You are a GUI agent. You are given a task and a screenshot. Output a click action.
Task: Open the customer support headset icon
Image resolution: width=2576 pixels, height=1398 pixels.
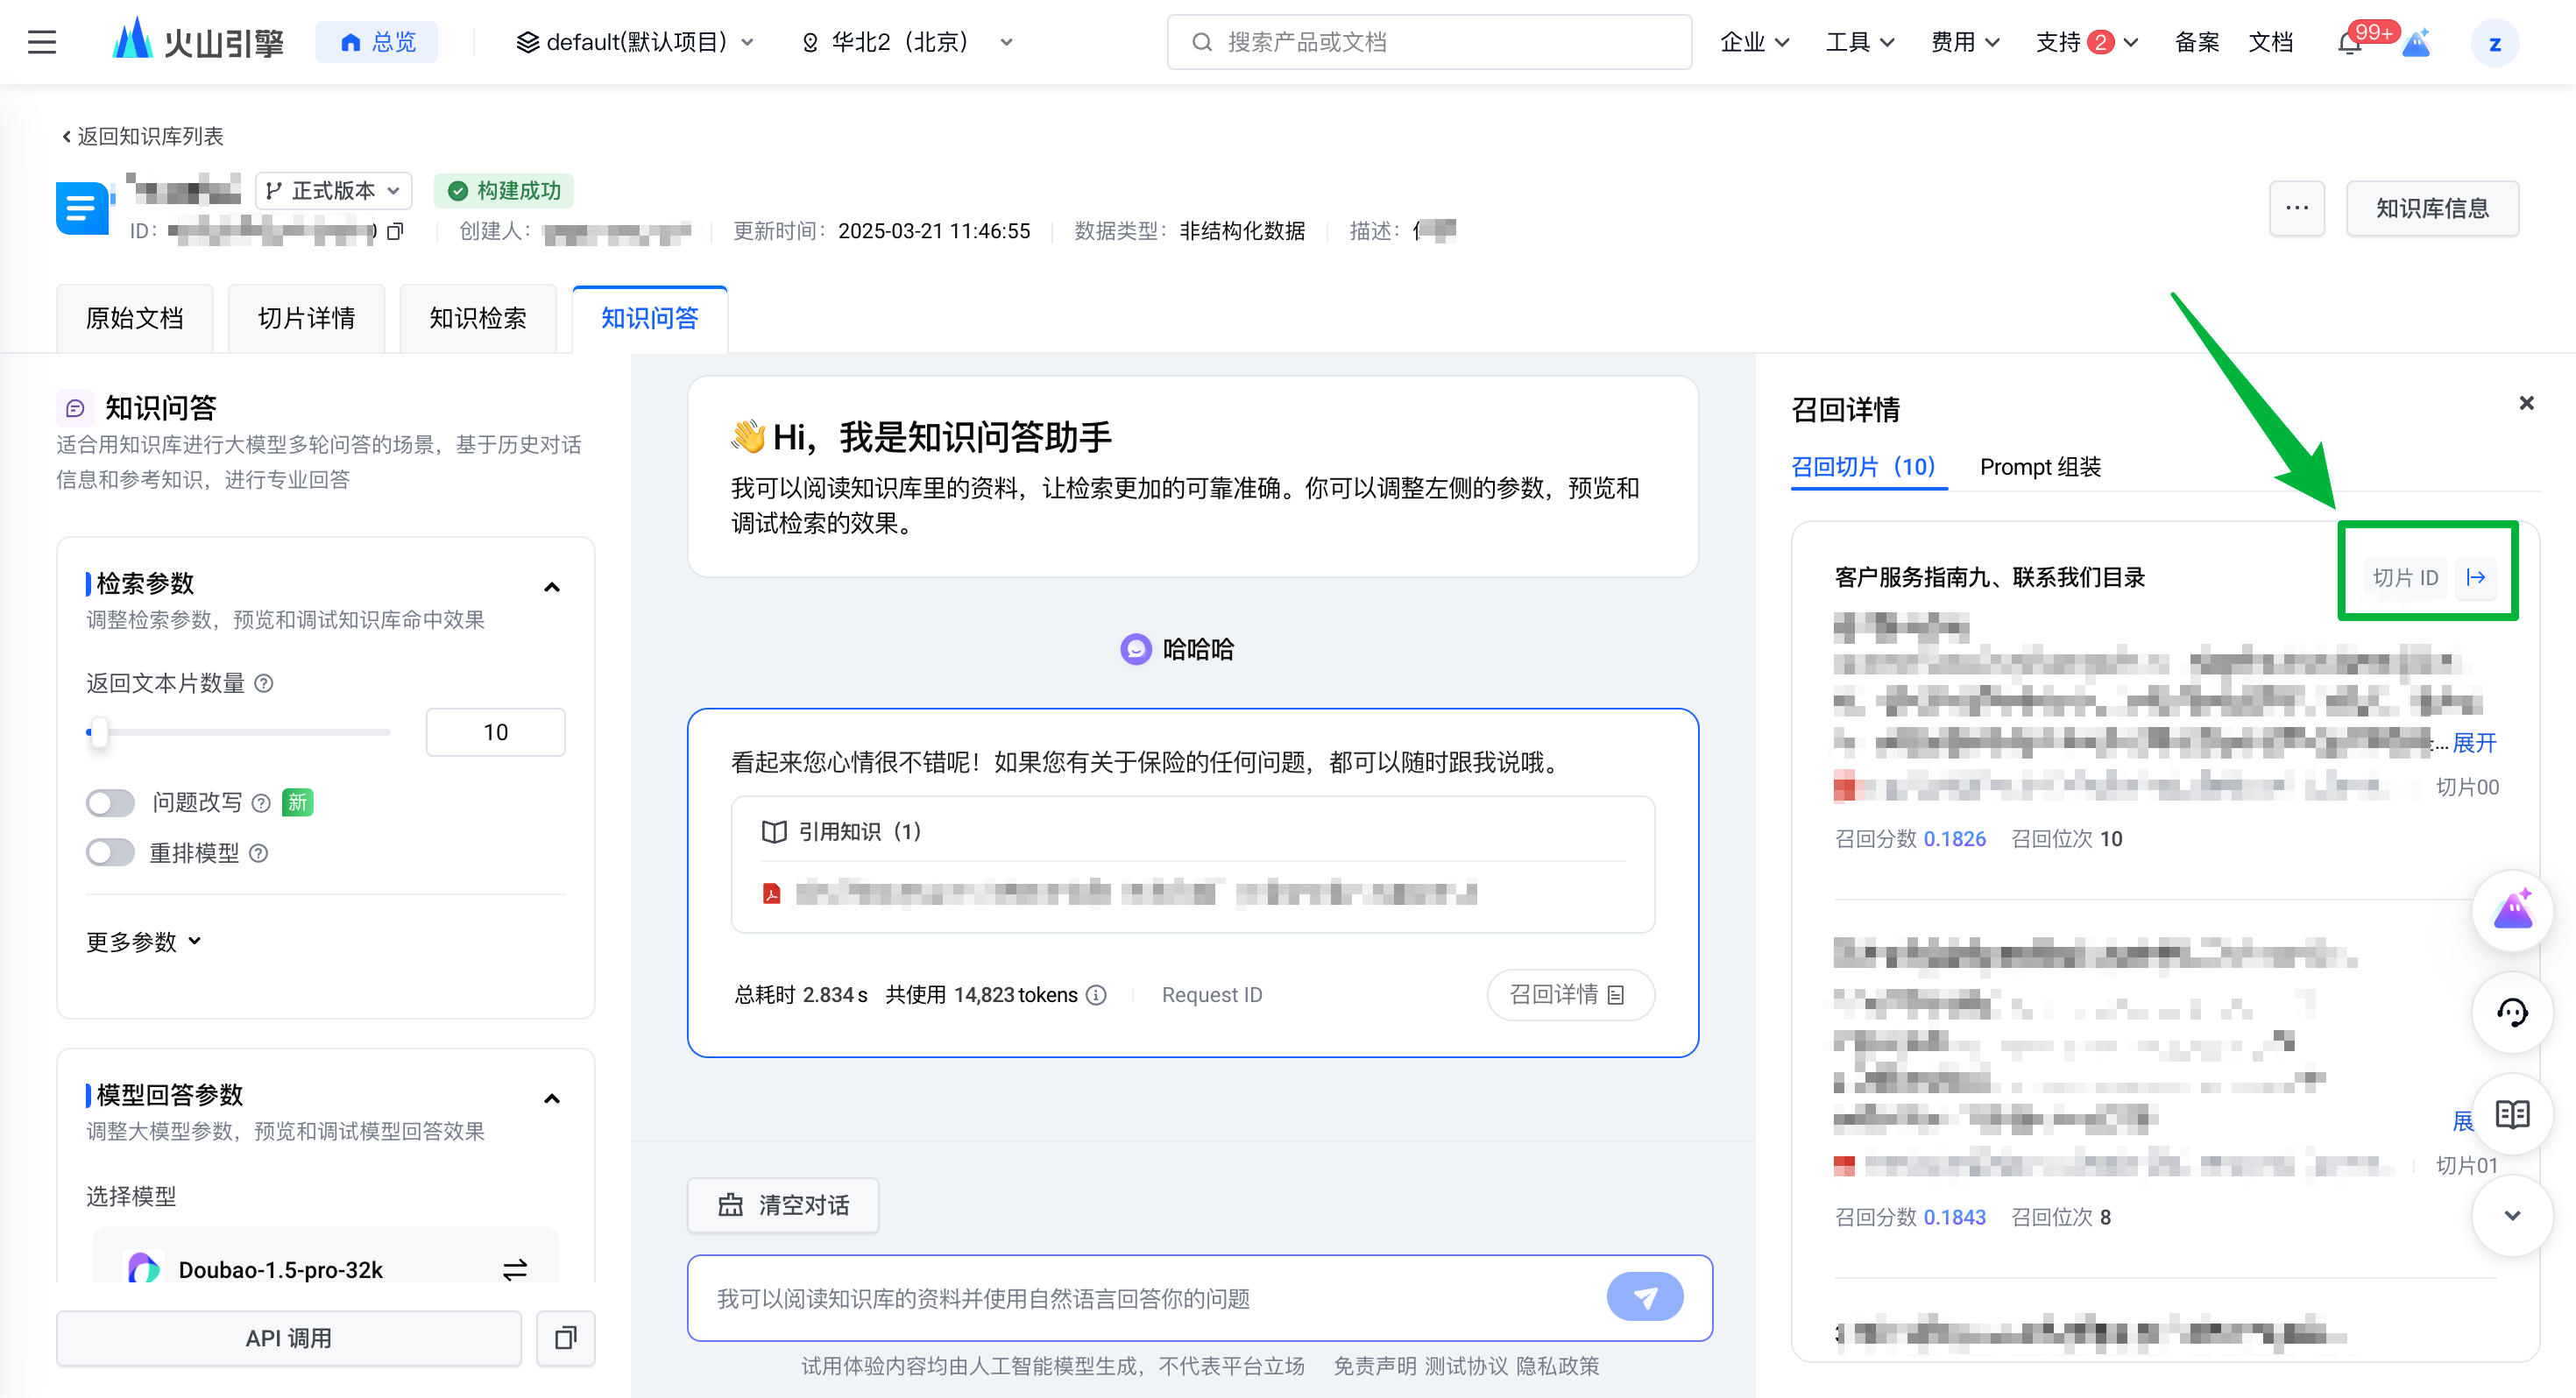pos(2512,1013)
